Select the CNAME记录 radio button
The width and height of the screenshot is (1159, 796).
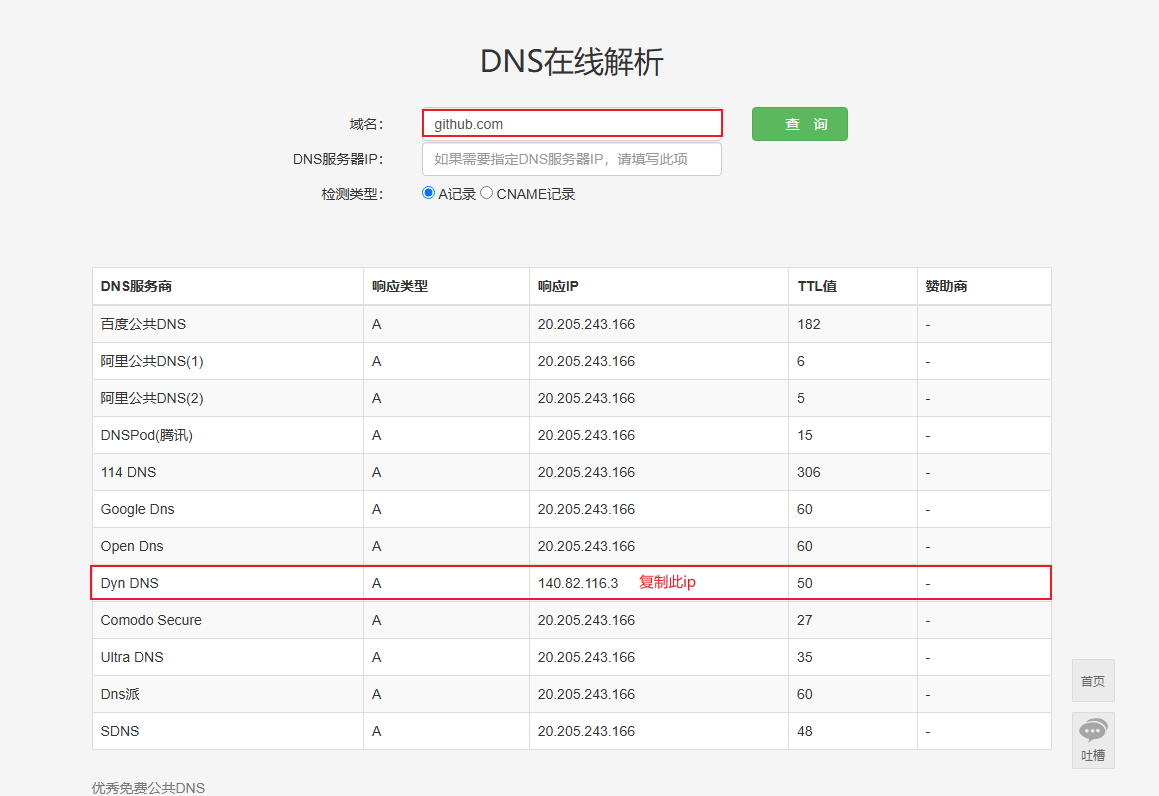486,193
